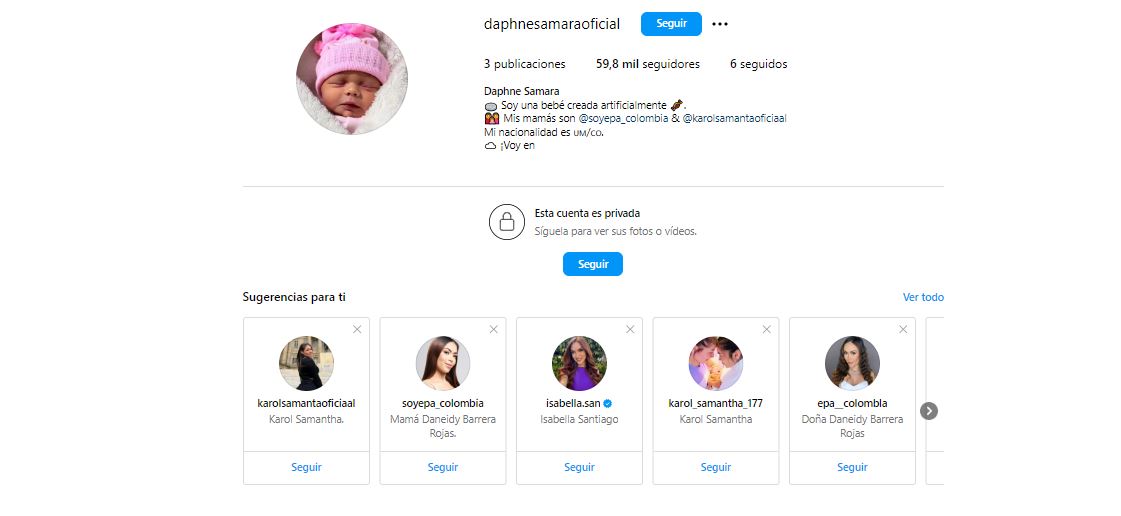
Task: Open the soyepa_colombia username in suggestions
Action: click(443, 403)
